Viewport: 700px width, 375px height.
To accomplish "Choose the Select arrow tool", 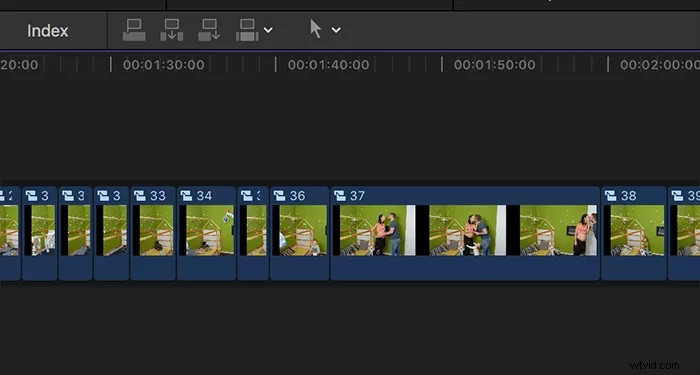I will (x=316, y=29).
